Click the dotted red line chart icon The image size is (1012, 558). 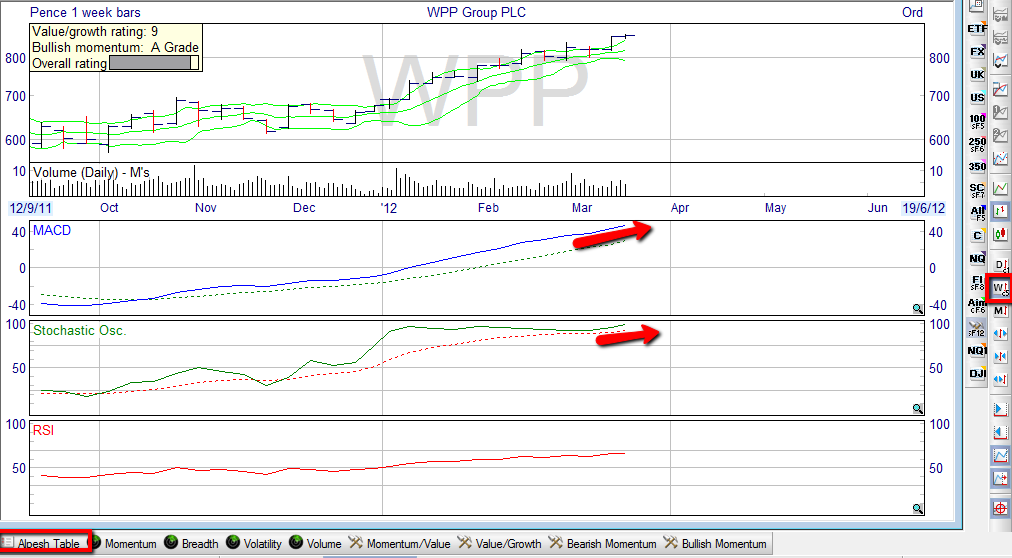1000,158
